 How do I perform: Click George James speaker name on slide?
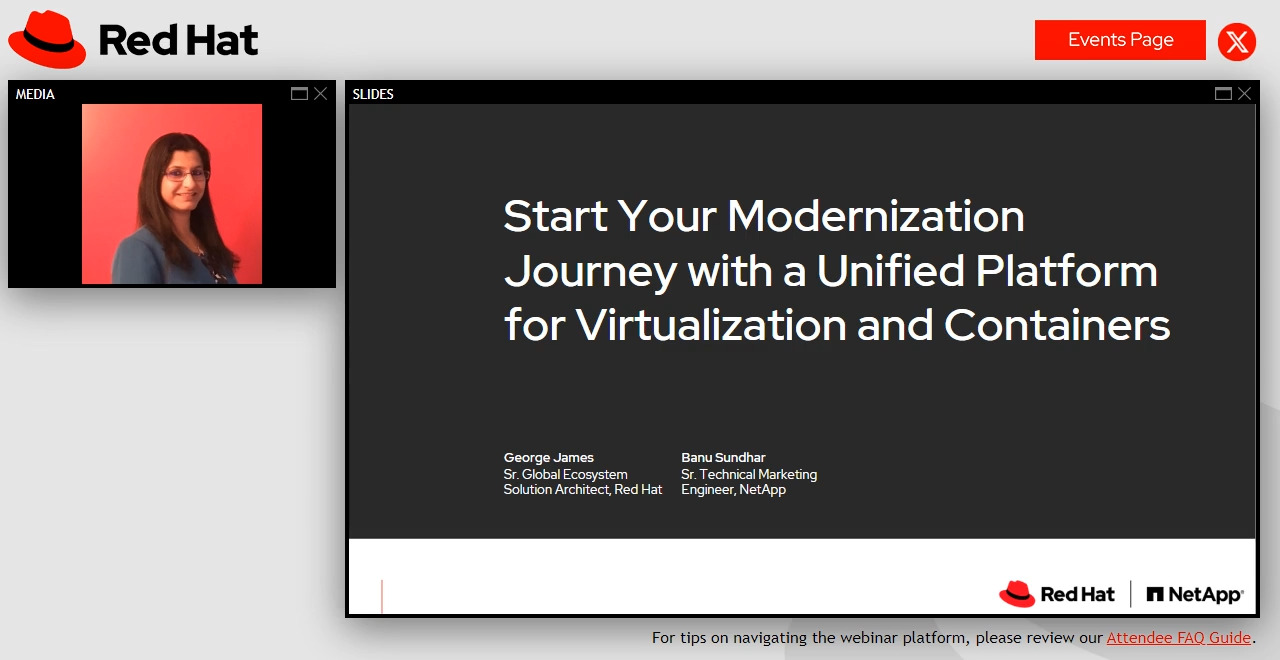548,458
